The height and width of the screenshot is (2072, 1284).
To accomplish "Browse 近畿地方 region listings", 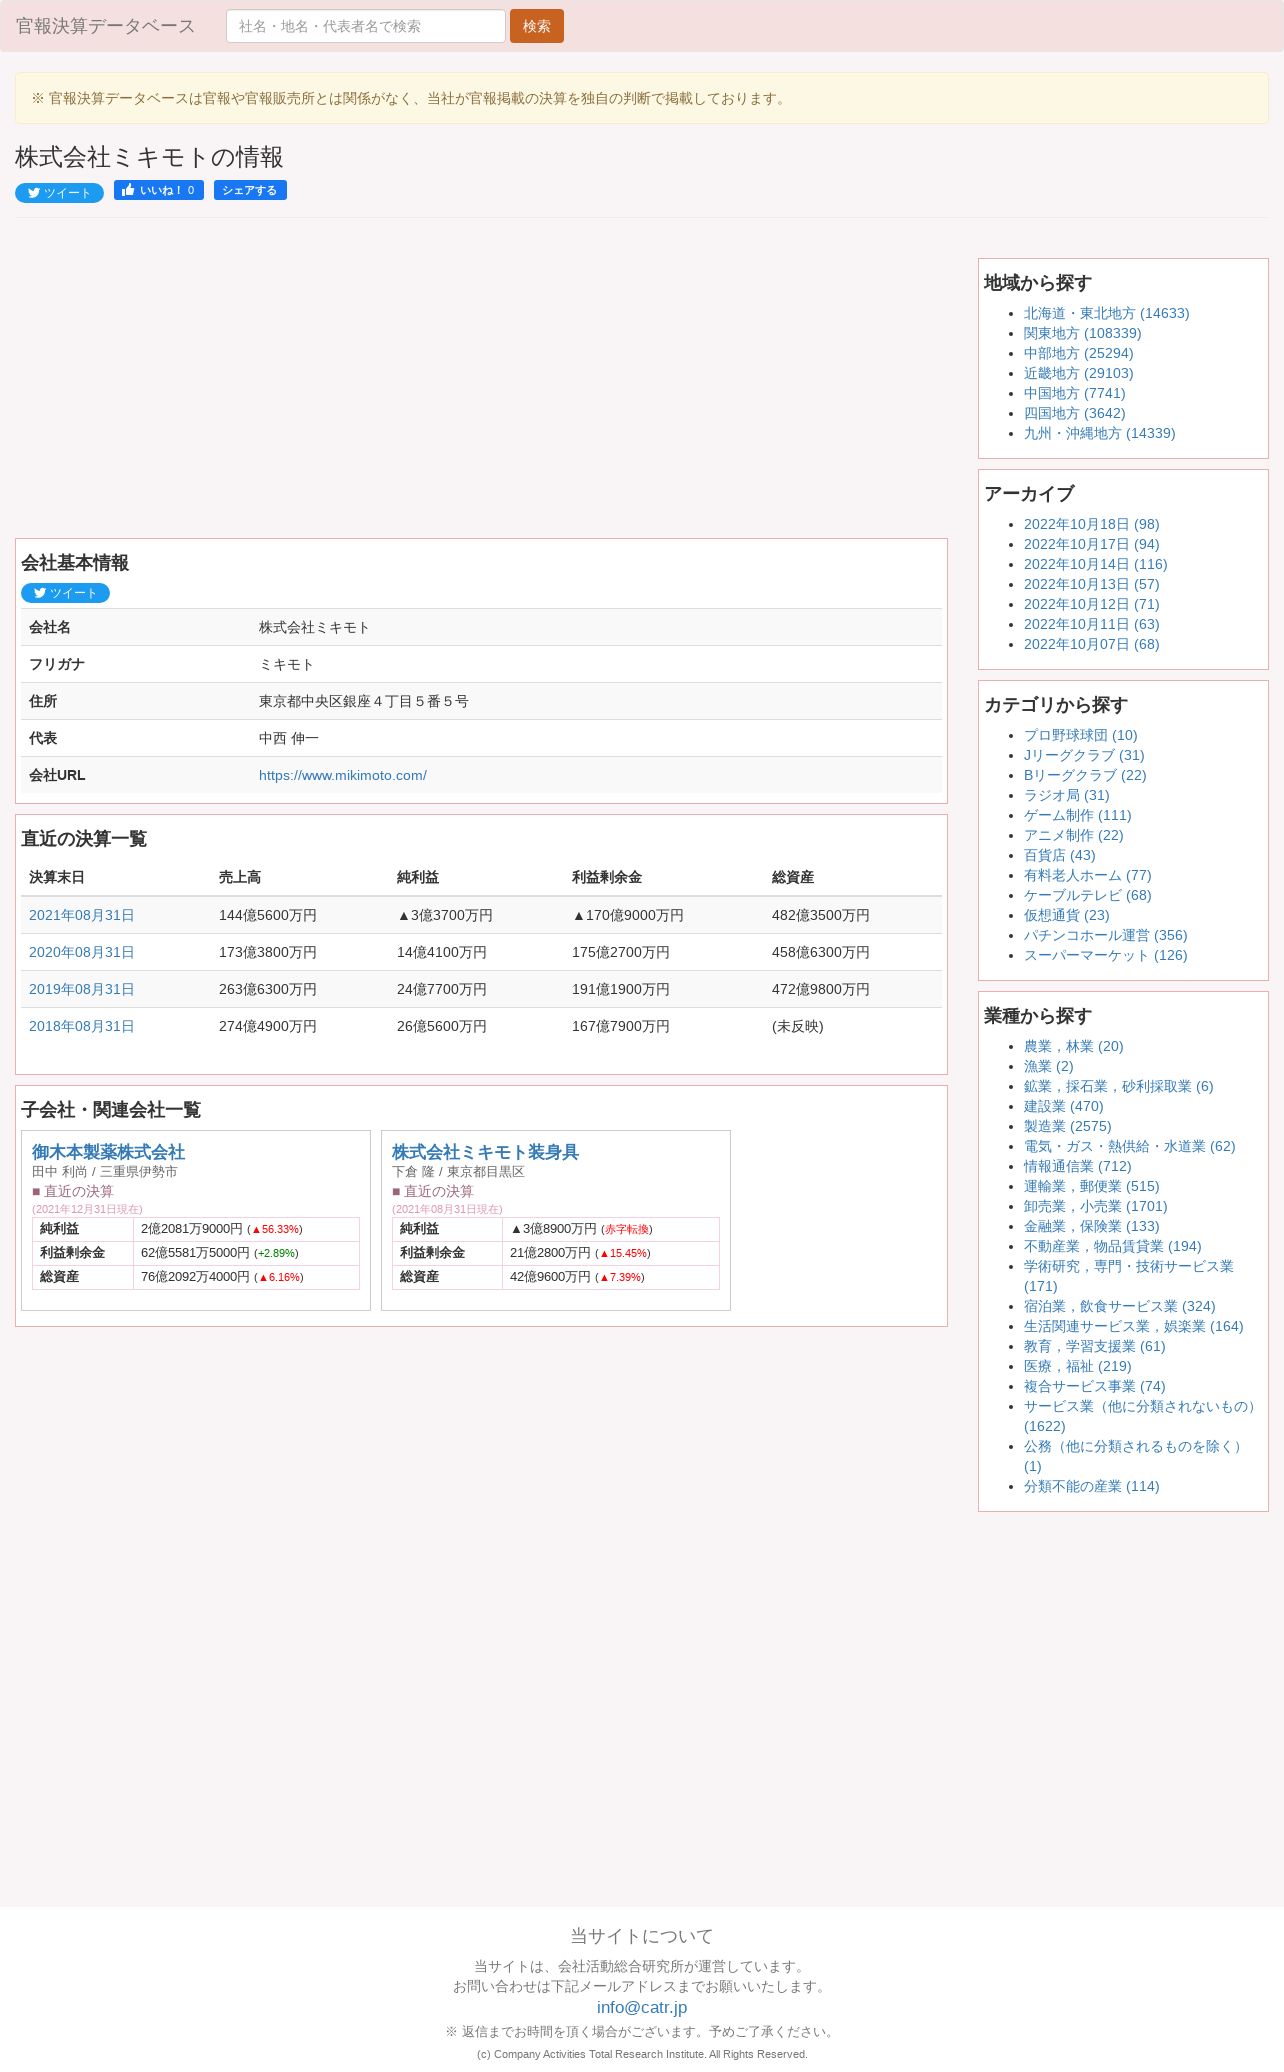I will click(1078, 373).
